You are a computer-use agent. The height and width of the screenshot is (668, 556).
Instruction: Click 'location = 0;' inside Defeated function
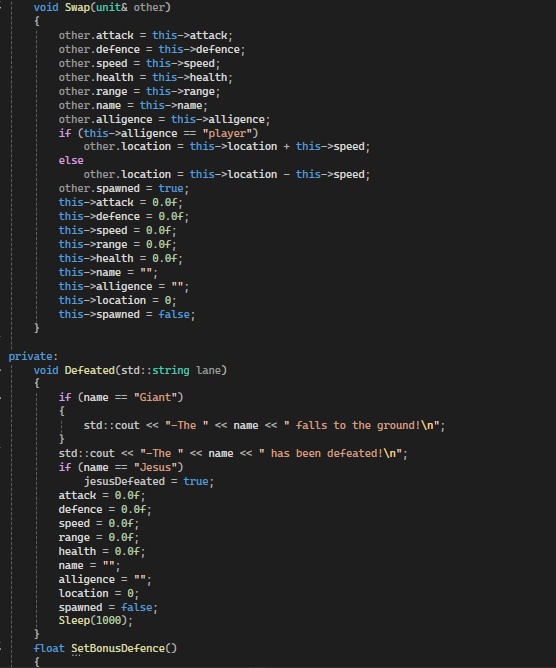click(x=99, y=593)
